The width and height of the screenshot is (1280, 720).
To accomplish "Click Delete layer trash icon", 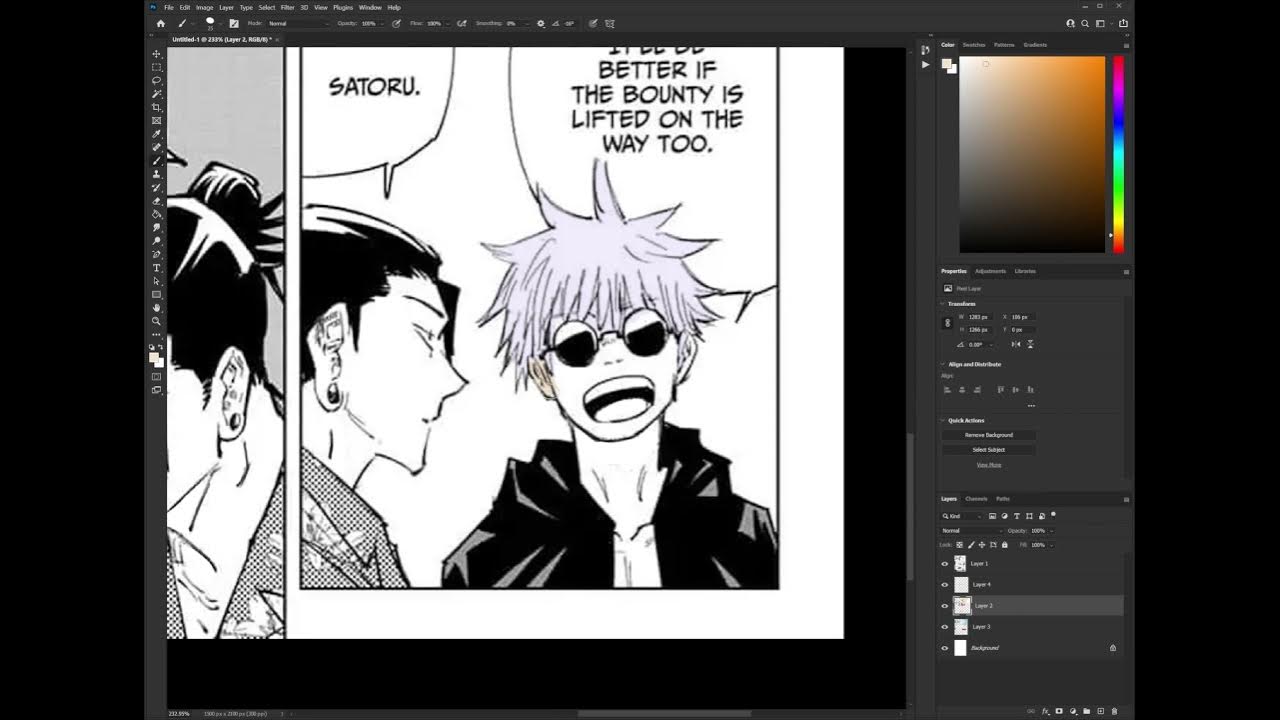I will click(1114, 711).
